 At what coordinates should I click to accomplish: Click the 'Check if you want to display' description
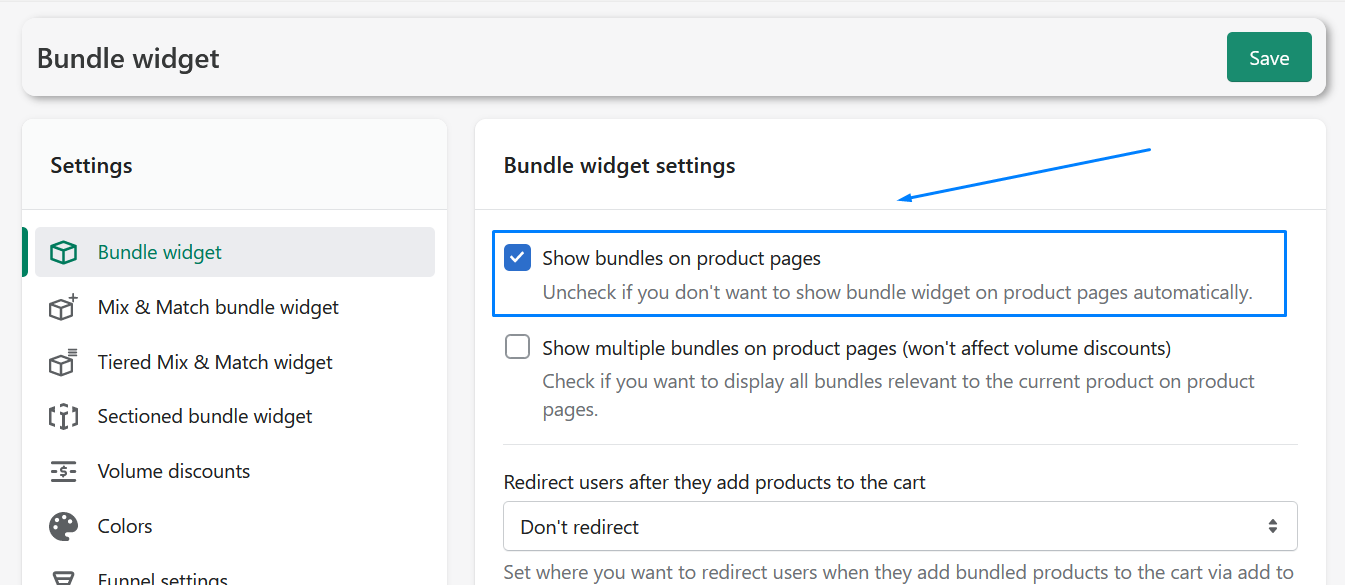tap(898, 395)
